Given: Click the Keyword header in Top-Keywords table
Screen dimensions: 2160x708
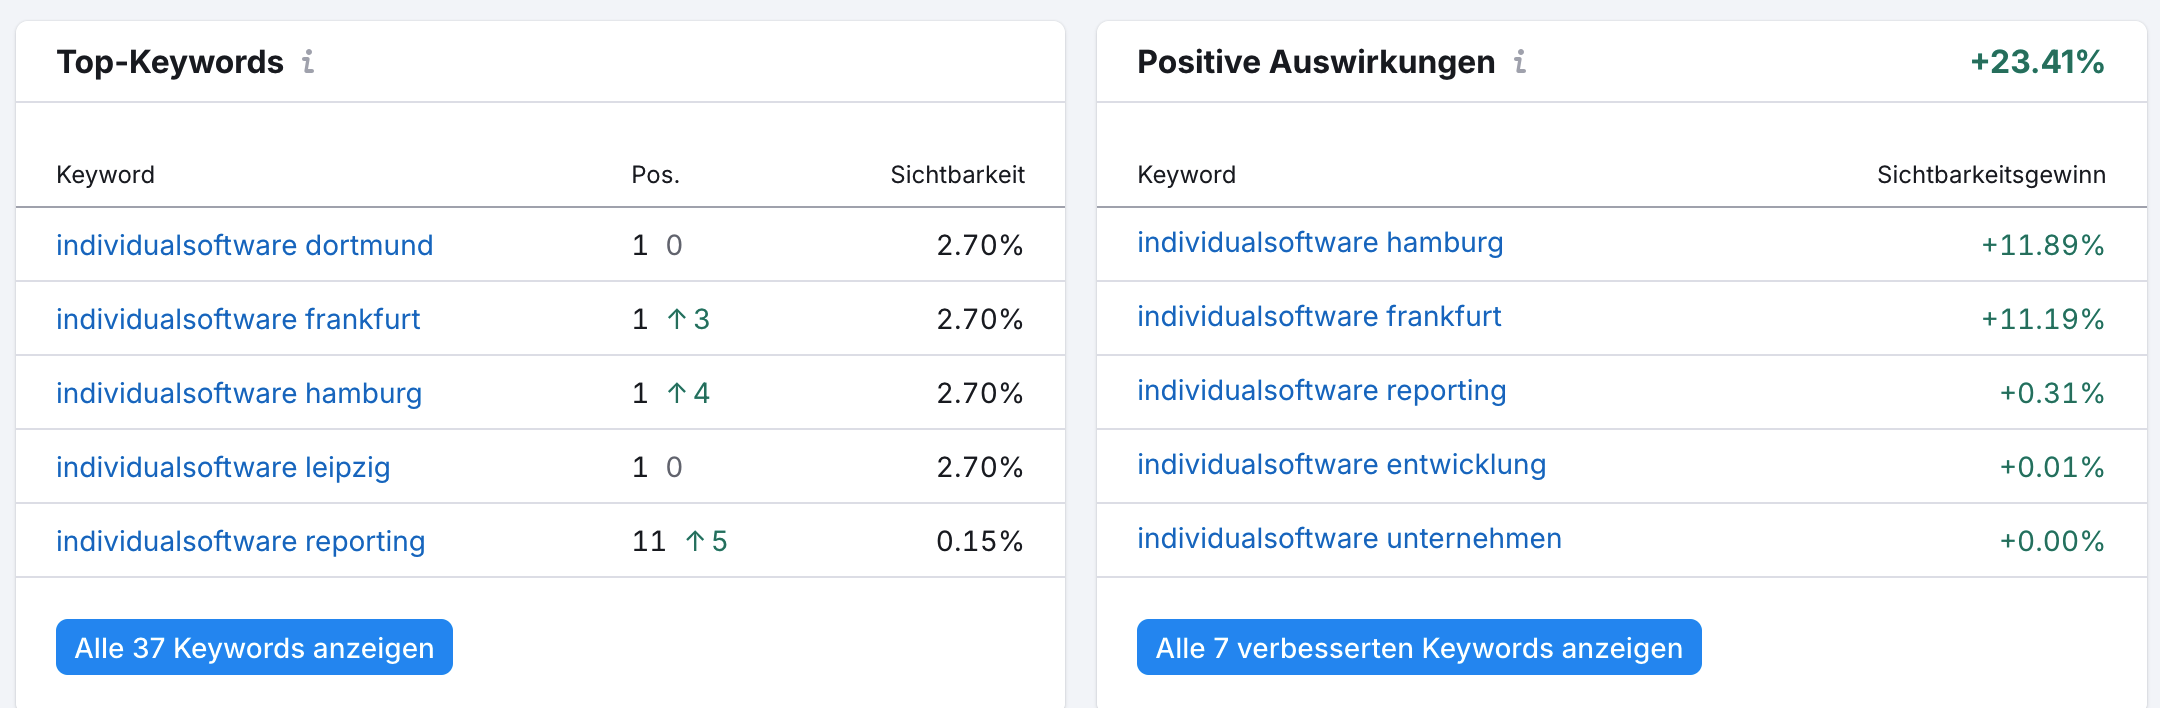Looking at the screenshot, I should 105,174.
